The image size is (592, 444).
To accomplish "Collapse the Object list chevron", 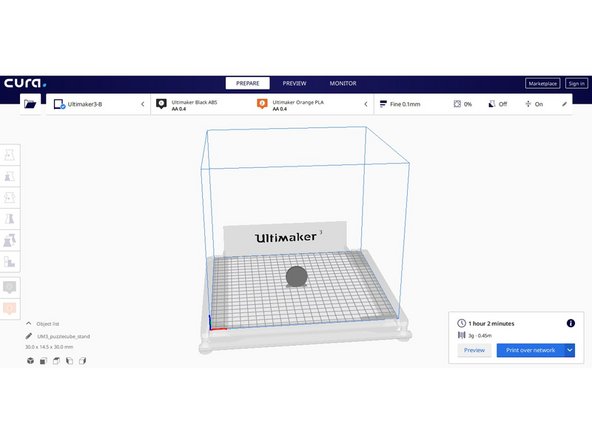I will (x=29, y=324).
